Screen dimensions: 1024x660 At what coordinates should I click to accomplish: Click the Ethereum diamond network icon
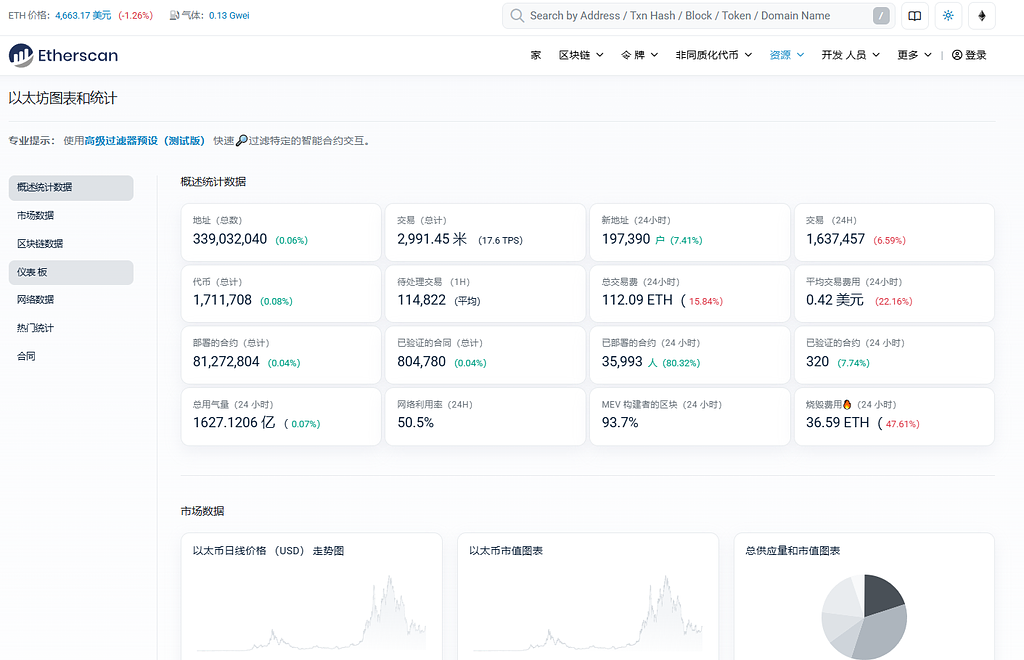pyautogui.click(x=982, y=16)
